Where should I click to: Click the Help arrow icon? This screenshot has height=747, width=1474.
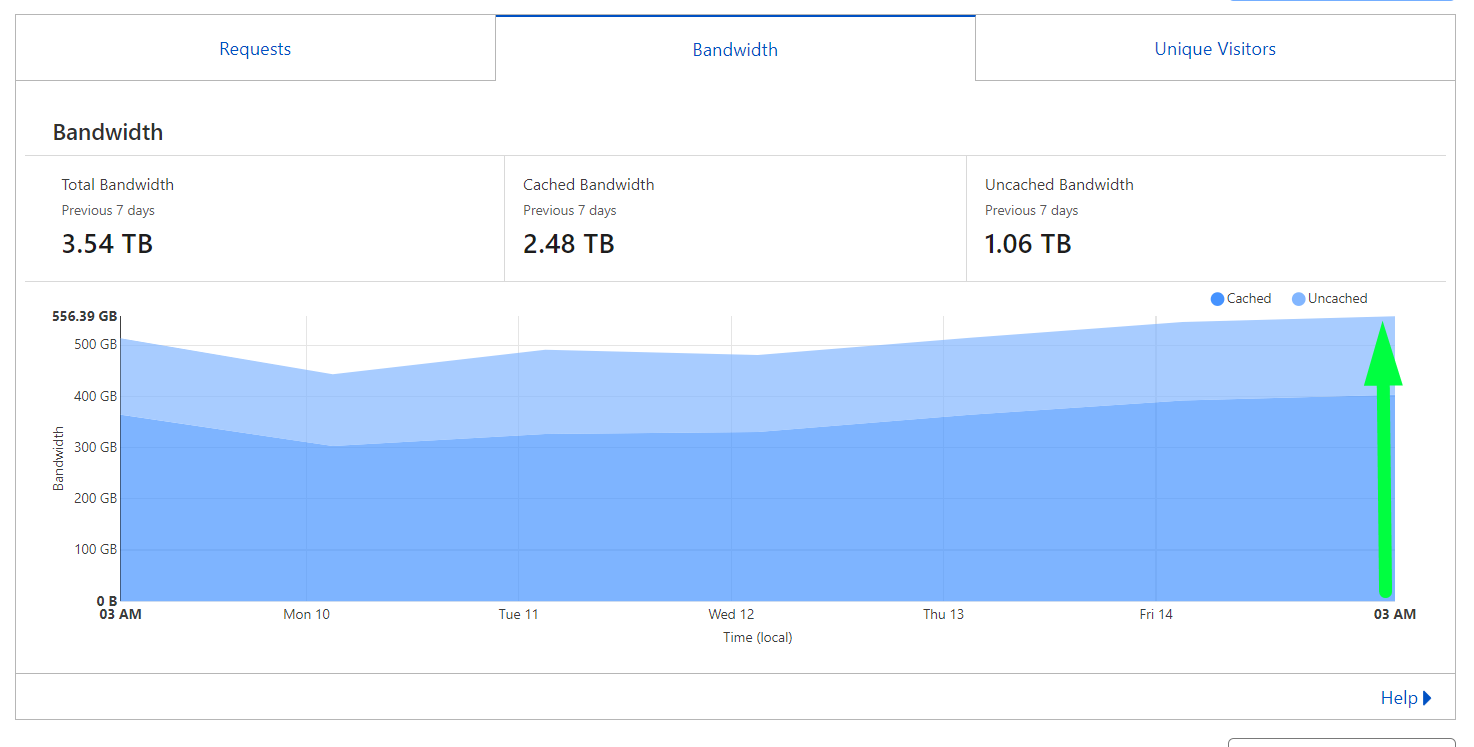tap(1427, 698)
